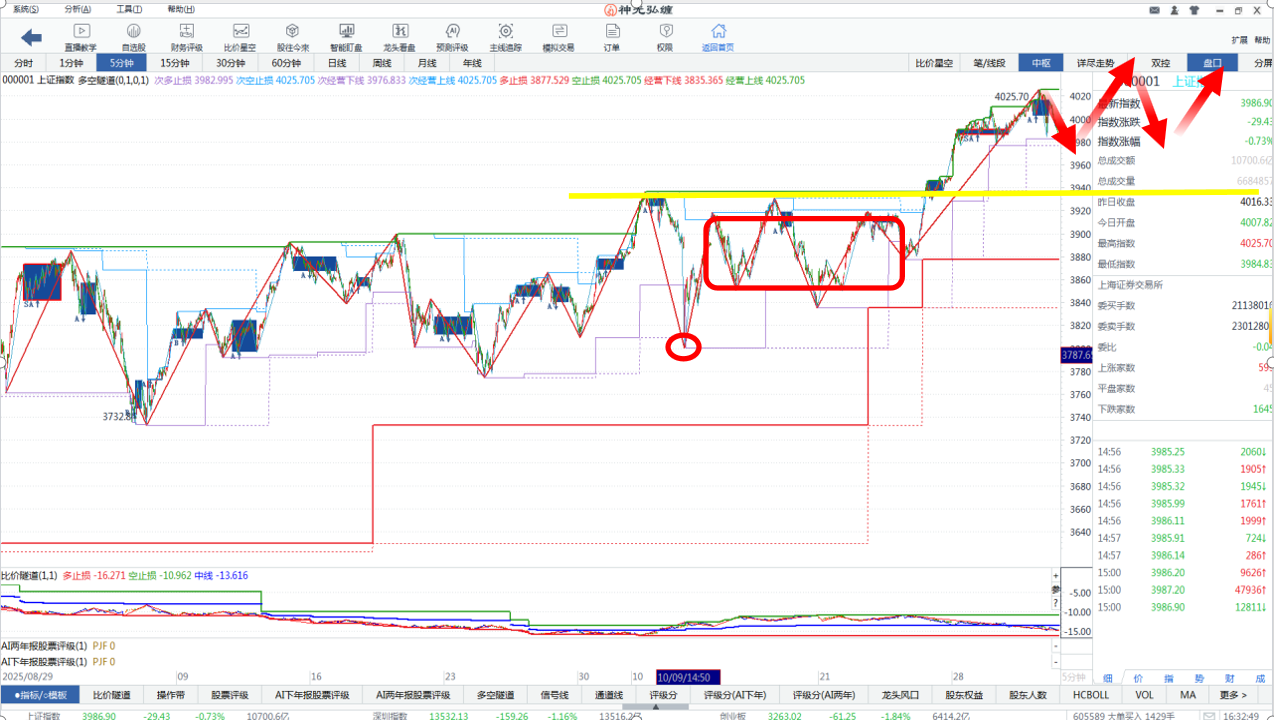This screenshot has width=1274, height=720.
Task: Click the 返回首页 home icon
Action: tap(717, 38)
